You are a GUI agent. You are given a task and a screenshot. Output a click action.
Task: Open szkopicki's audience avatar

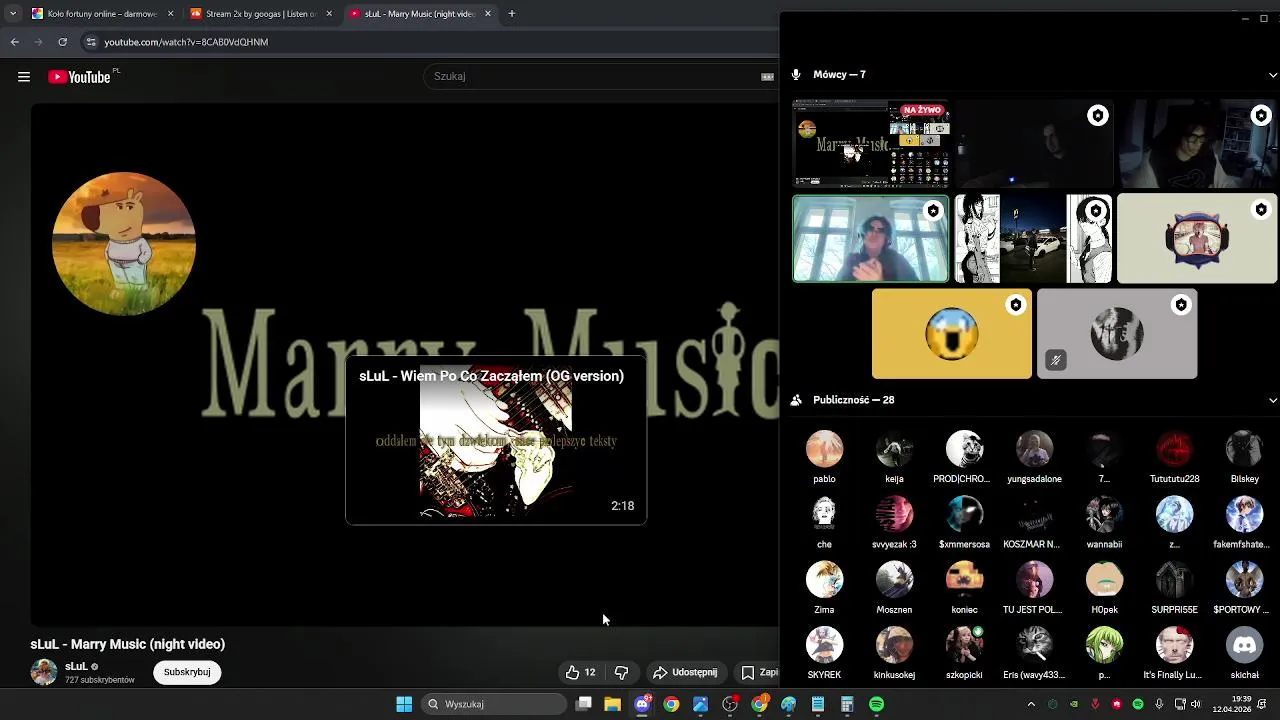tap(964, 646)
